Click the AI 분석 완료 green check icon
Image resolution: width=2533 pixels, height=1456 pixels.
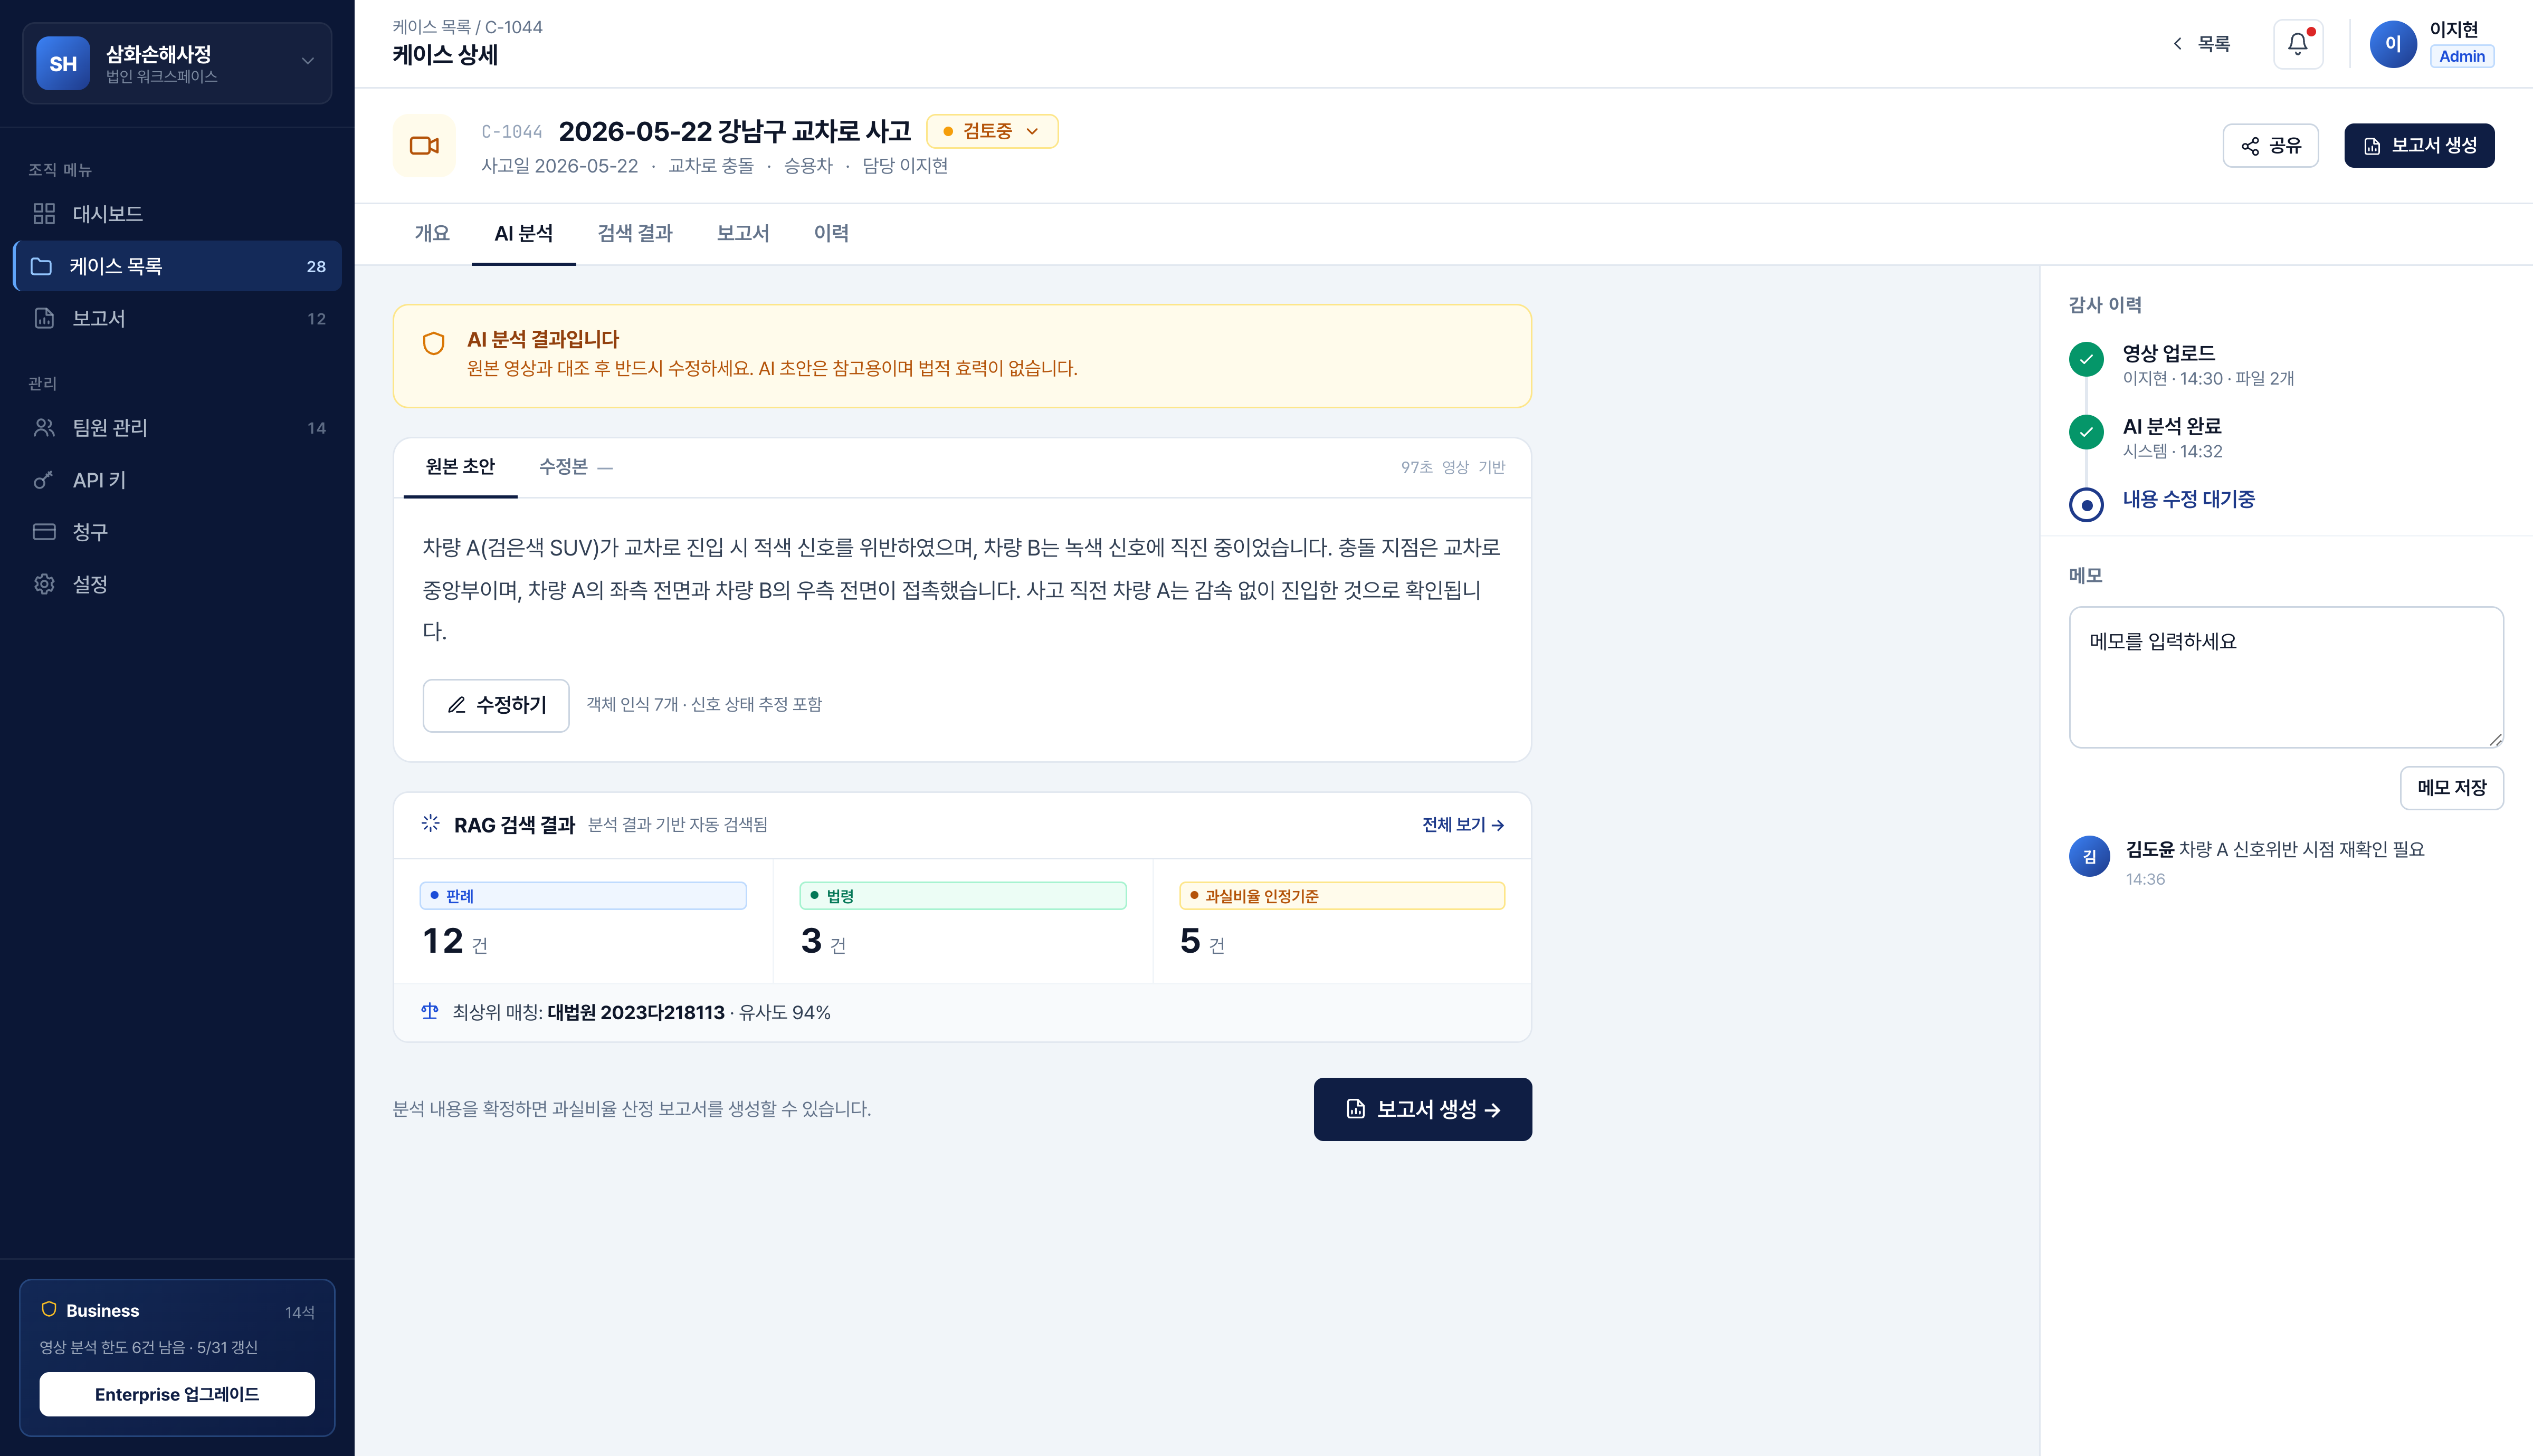(2086, 433)
